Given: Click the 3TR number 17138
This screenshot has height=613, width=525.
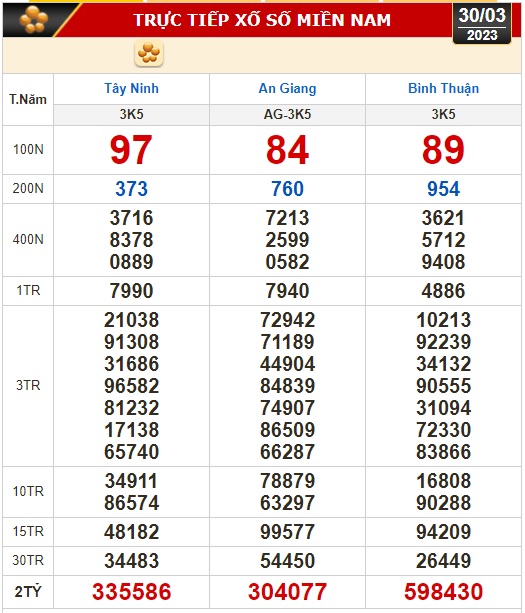Looking at the screenshot, I should [131, 430].
